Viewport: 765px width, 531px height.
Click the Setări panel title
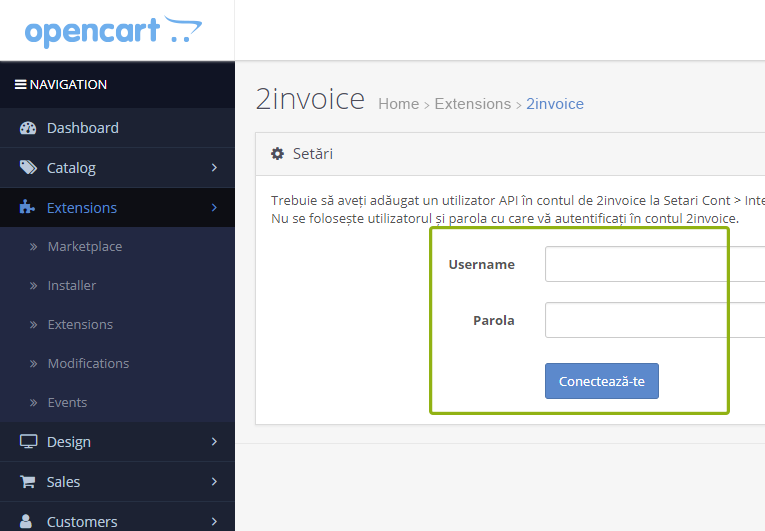(313, 154)
